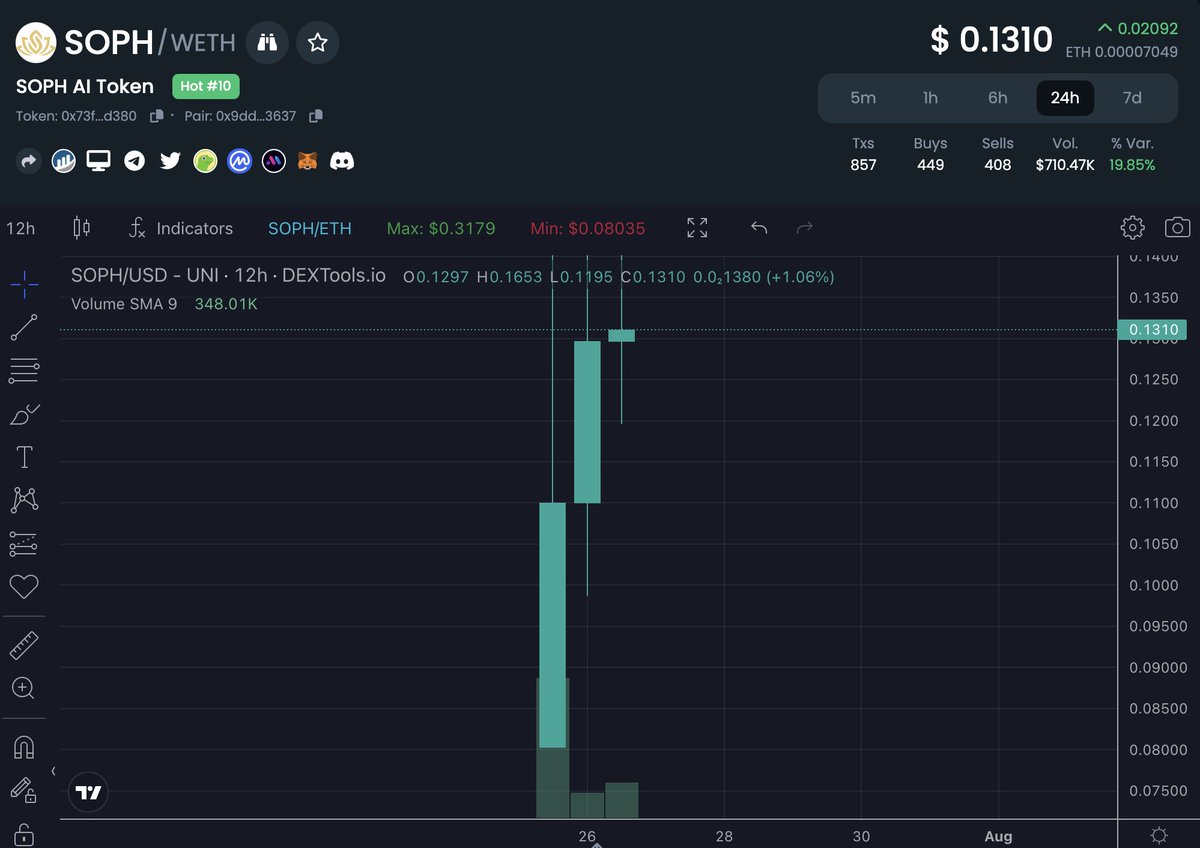Viewport: 1200px width, 848px height.
Task: Switch to the 7d timeframe tab
Action: pyautogui.click(x=1132, y=98)
